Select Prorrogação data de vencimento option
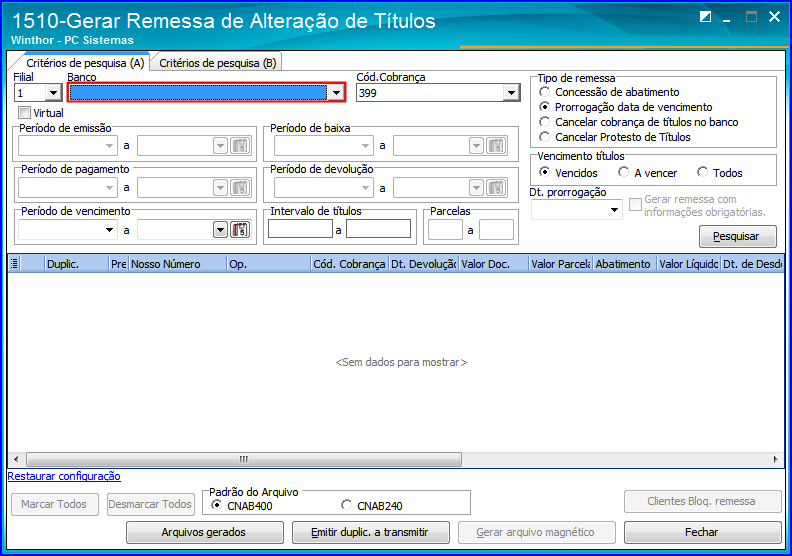 (x=544, y=107)
